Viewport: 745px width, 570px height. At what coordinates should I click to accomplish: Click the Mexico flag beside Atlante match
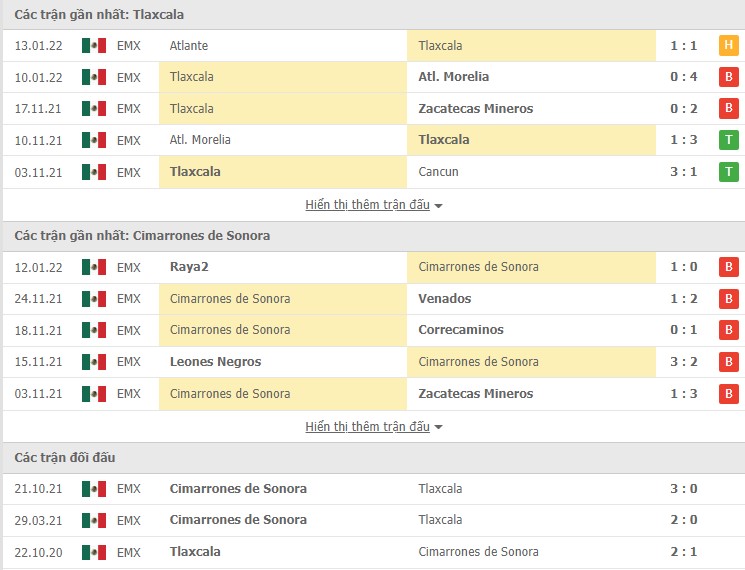94,46
